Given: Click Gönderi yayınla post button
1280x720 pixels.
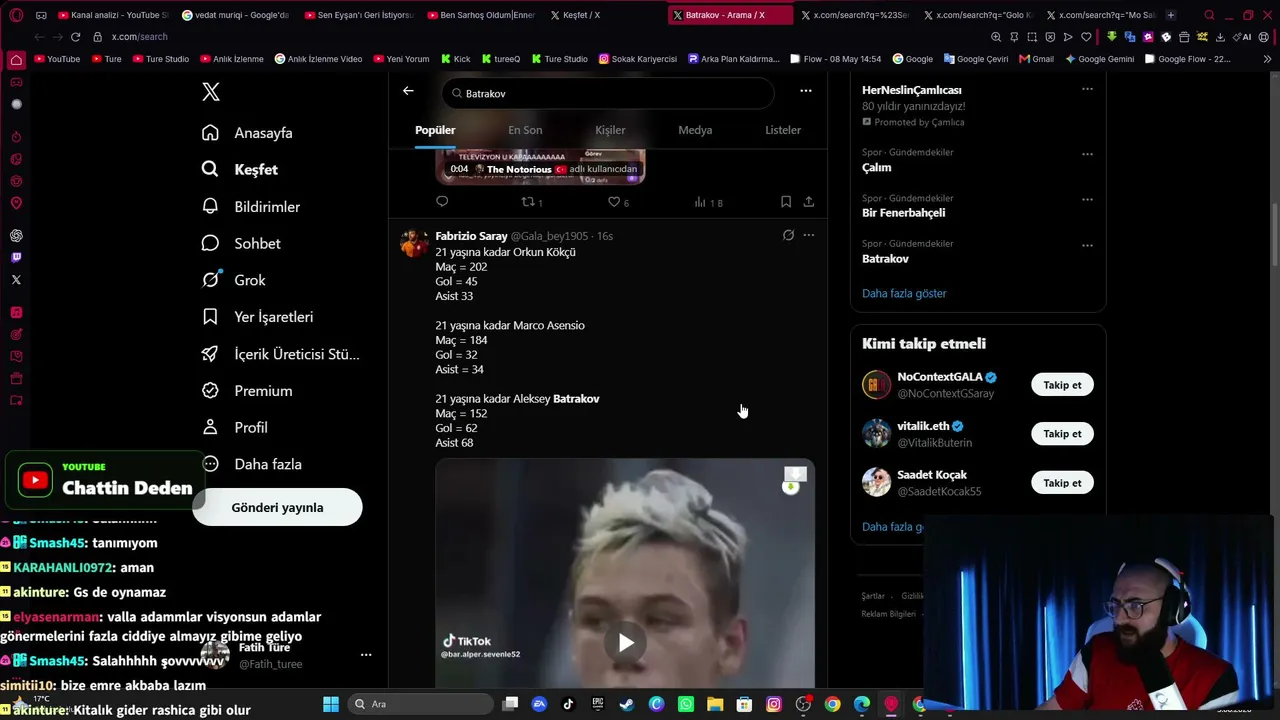Looking at the screenshot, I should [277, 507].
